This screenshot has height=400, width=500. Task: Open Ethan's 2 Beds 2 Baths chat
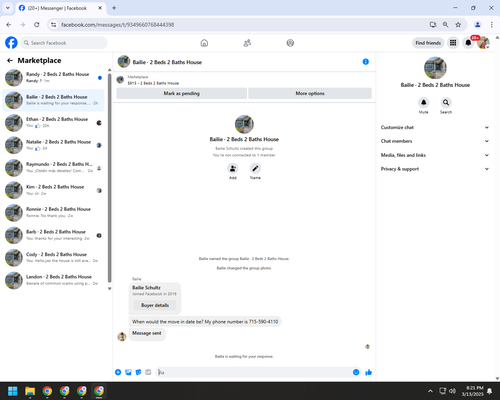53,123
